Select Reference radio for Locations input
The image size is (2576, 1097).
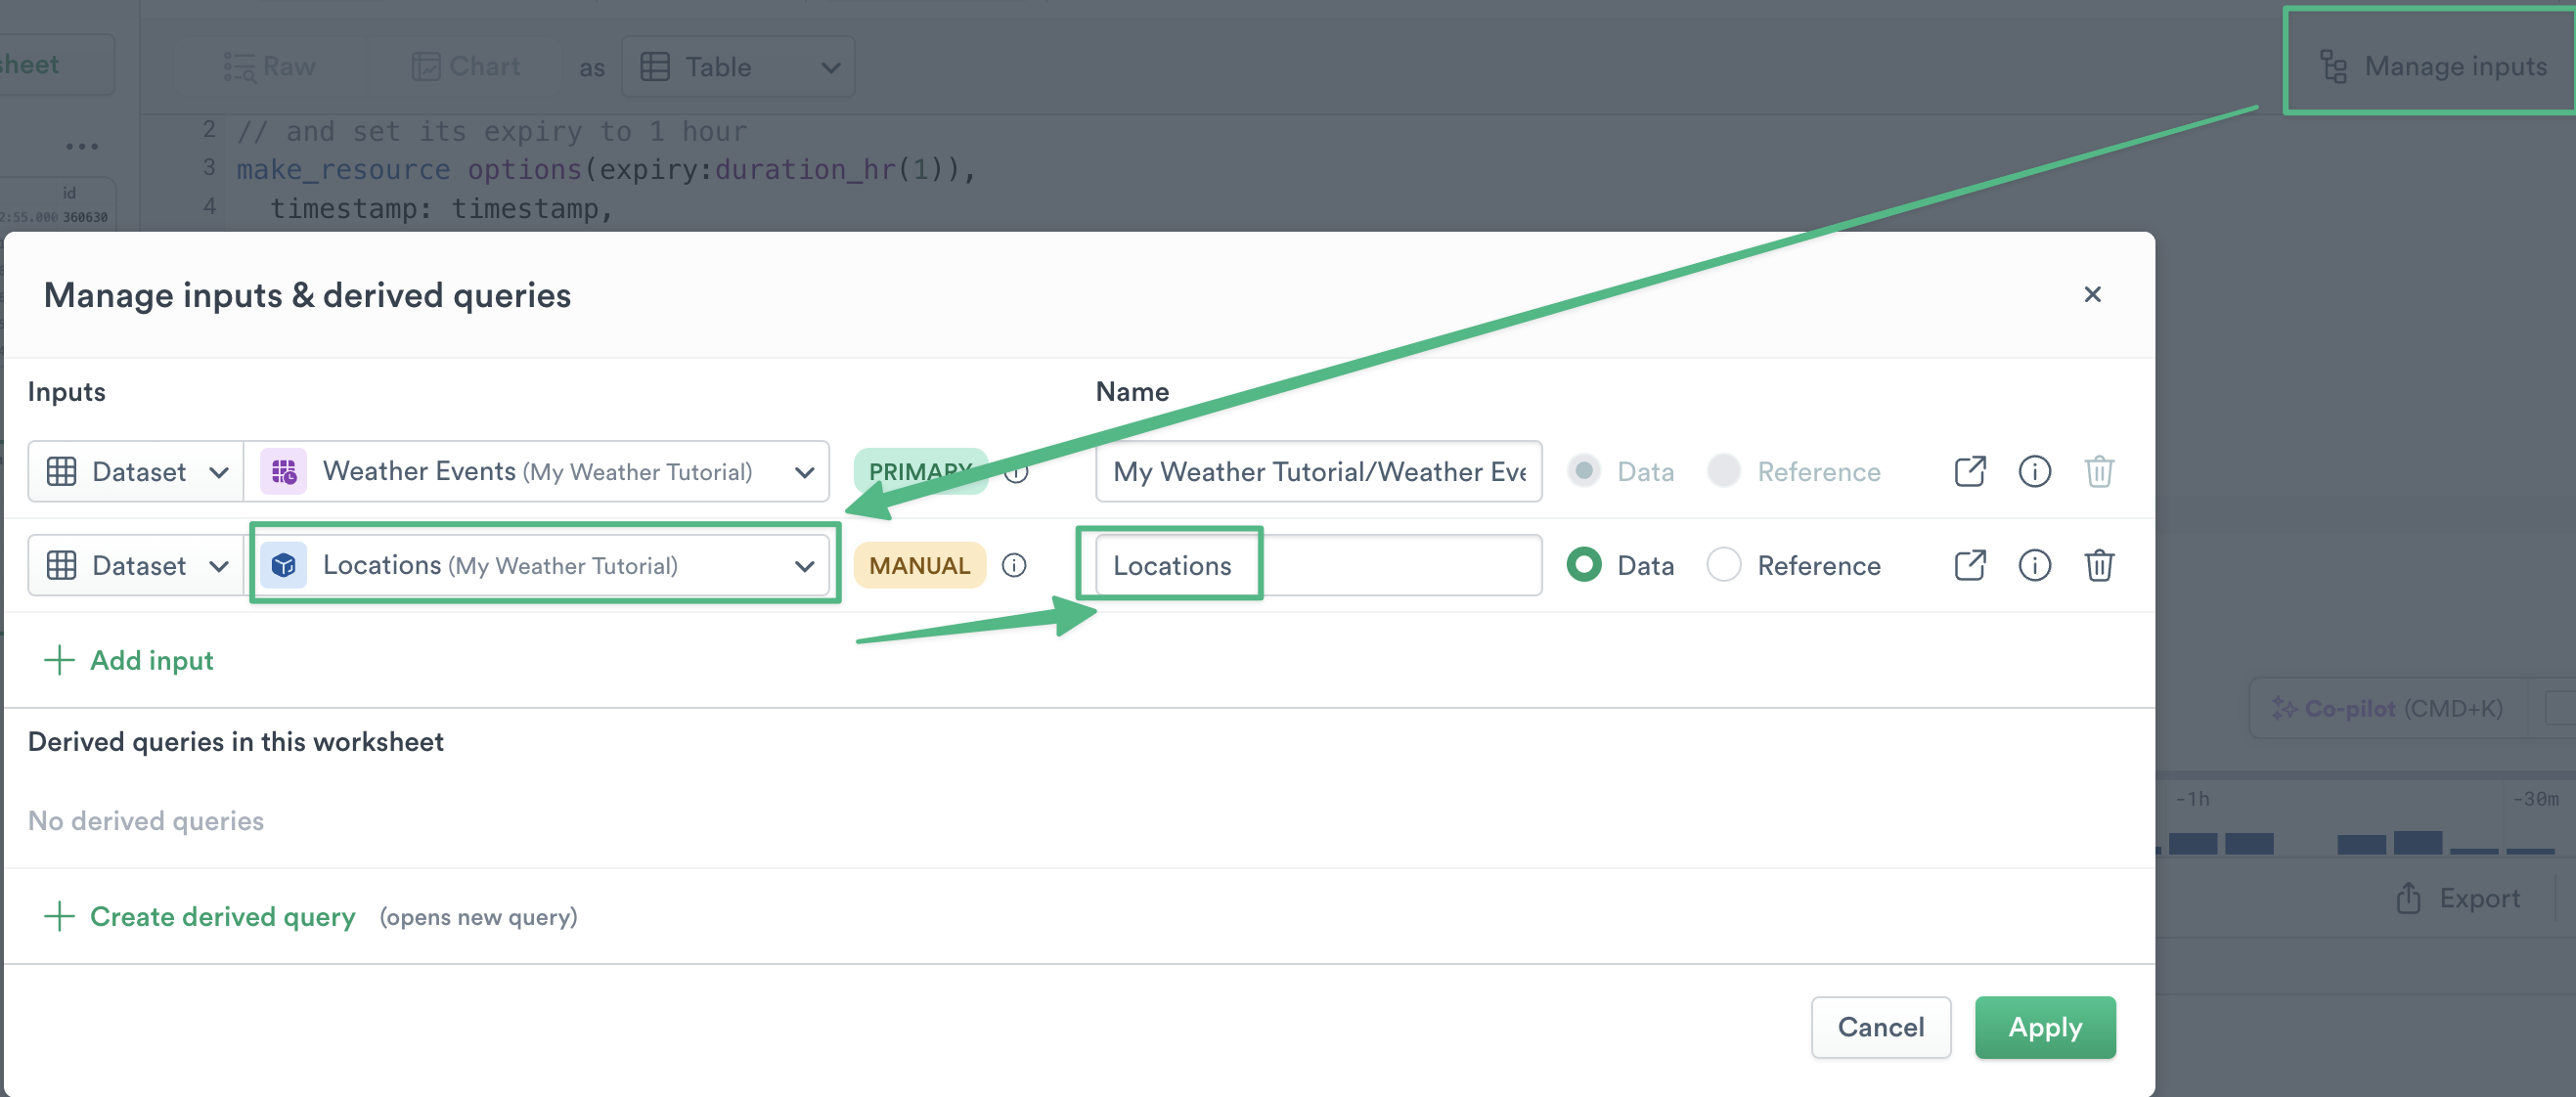click(1724, 565)
